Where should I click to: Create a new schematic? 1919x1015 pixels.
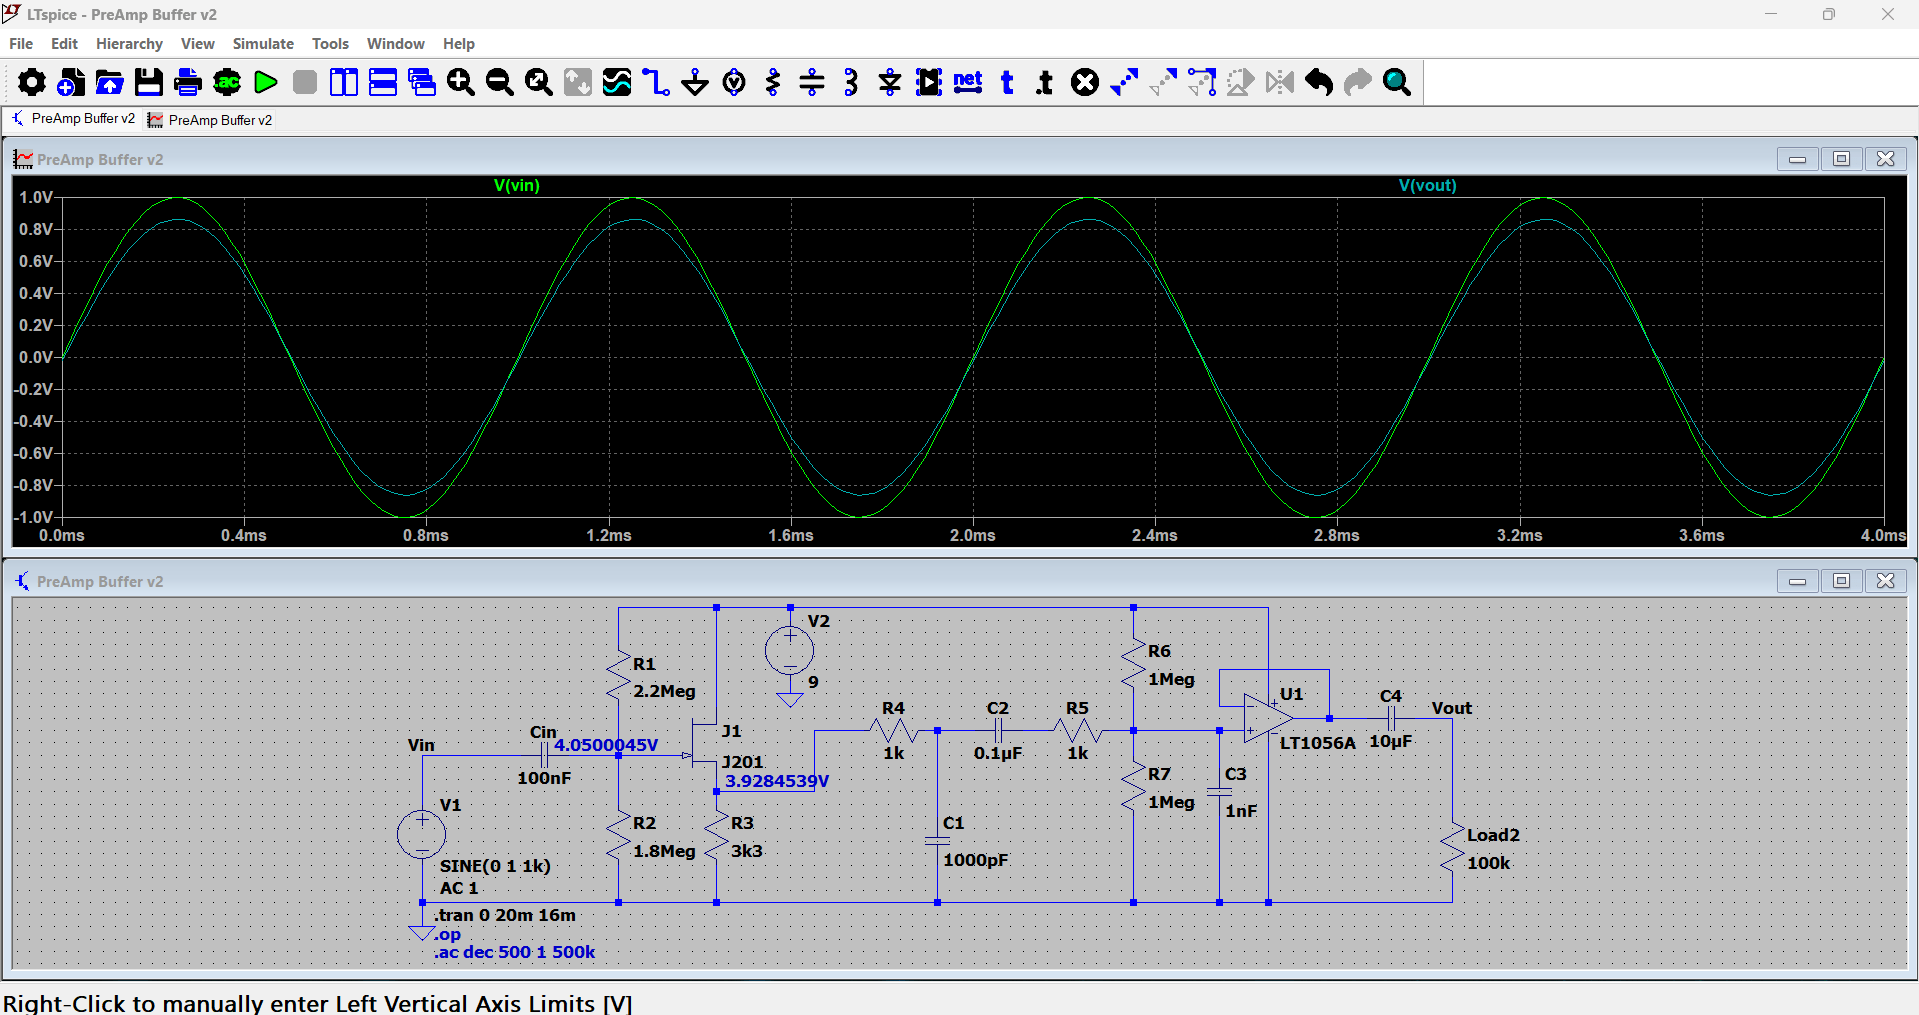[71, 82]
